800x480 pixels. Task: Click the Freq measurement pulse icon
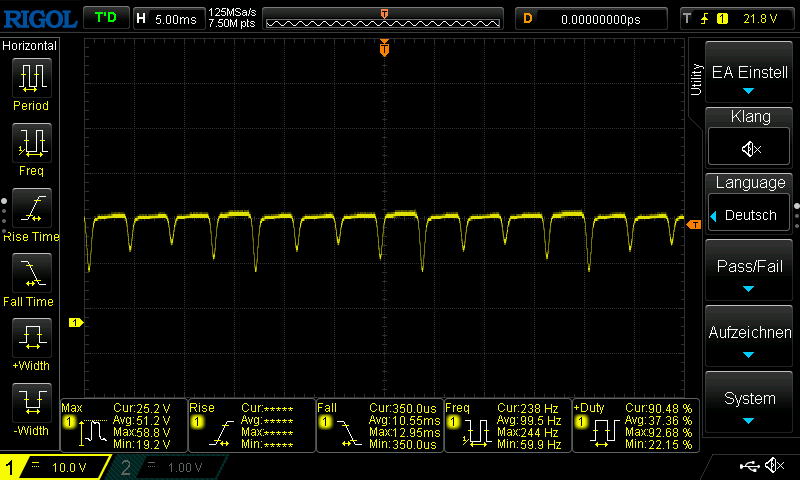tap(477, 433)
